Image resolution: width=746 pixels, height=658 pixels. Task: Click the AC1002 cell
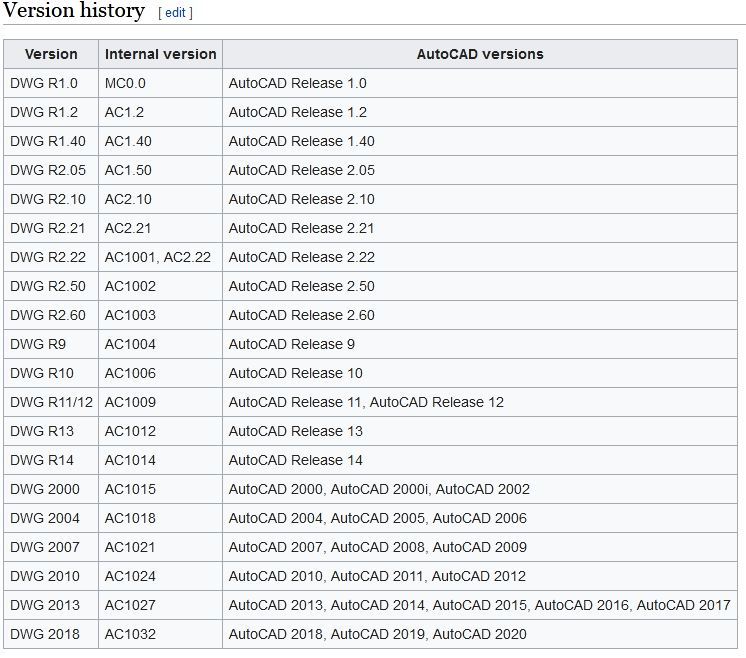(160, 286)
